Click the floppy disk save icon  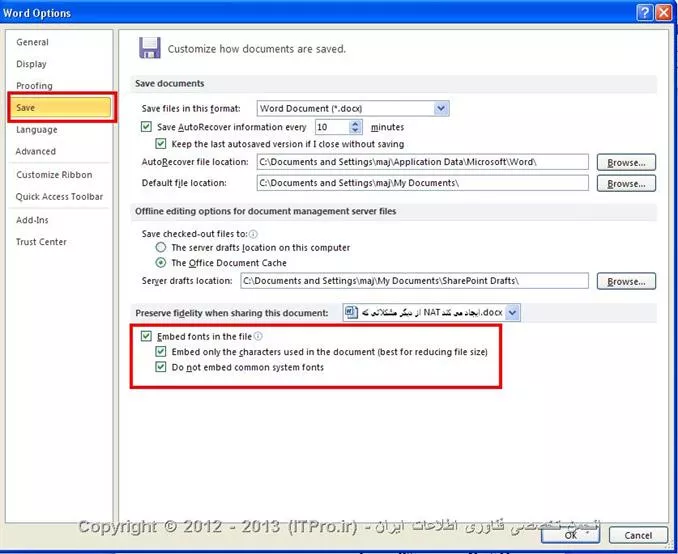tap(150, 48)
